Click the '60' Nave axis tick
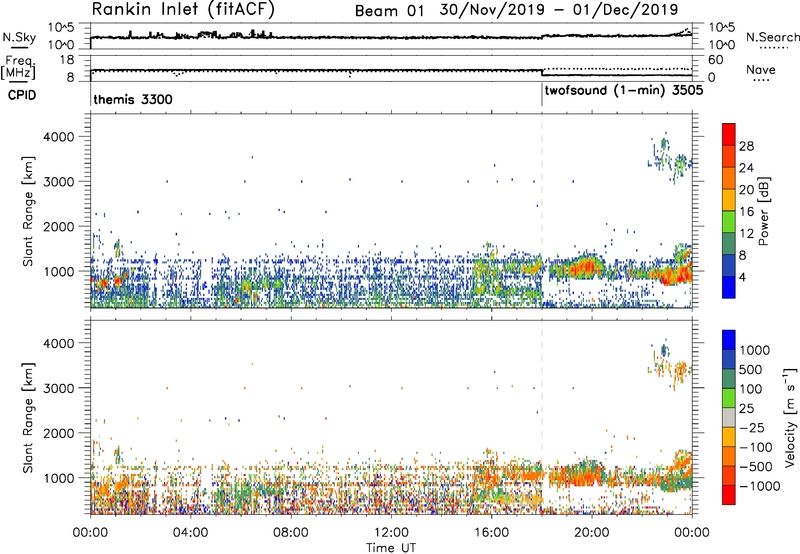 pyautogui.click(x=716, y=60)
